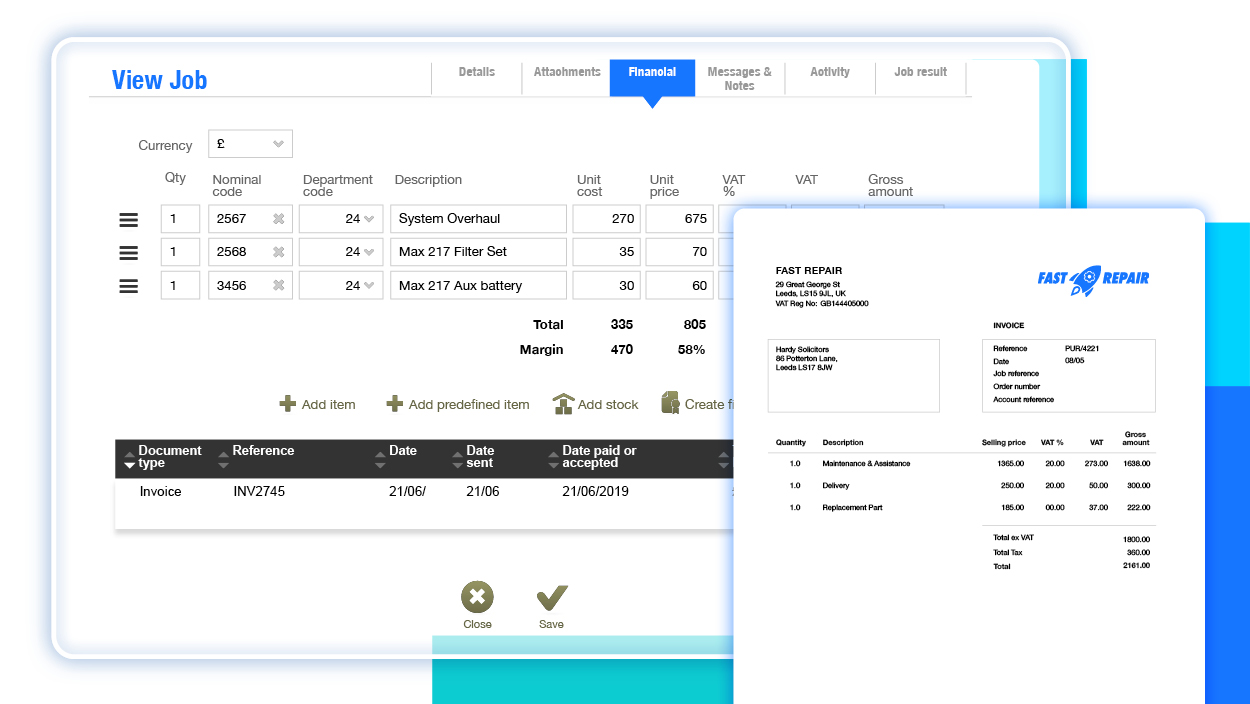Image resolution: width=1250 pixels, height=704 pixels.
Task: Remove nominal code 2567 via its X icon
Action: click(281, 218)
